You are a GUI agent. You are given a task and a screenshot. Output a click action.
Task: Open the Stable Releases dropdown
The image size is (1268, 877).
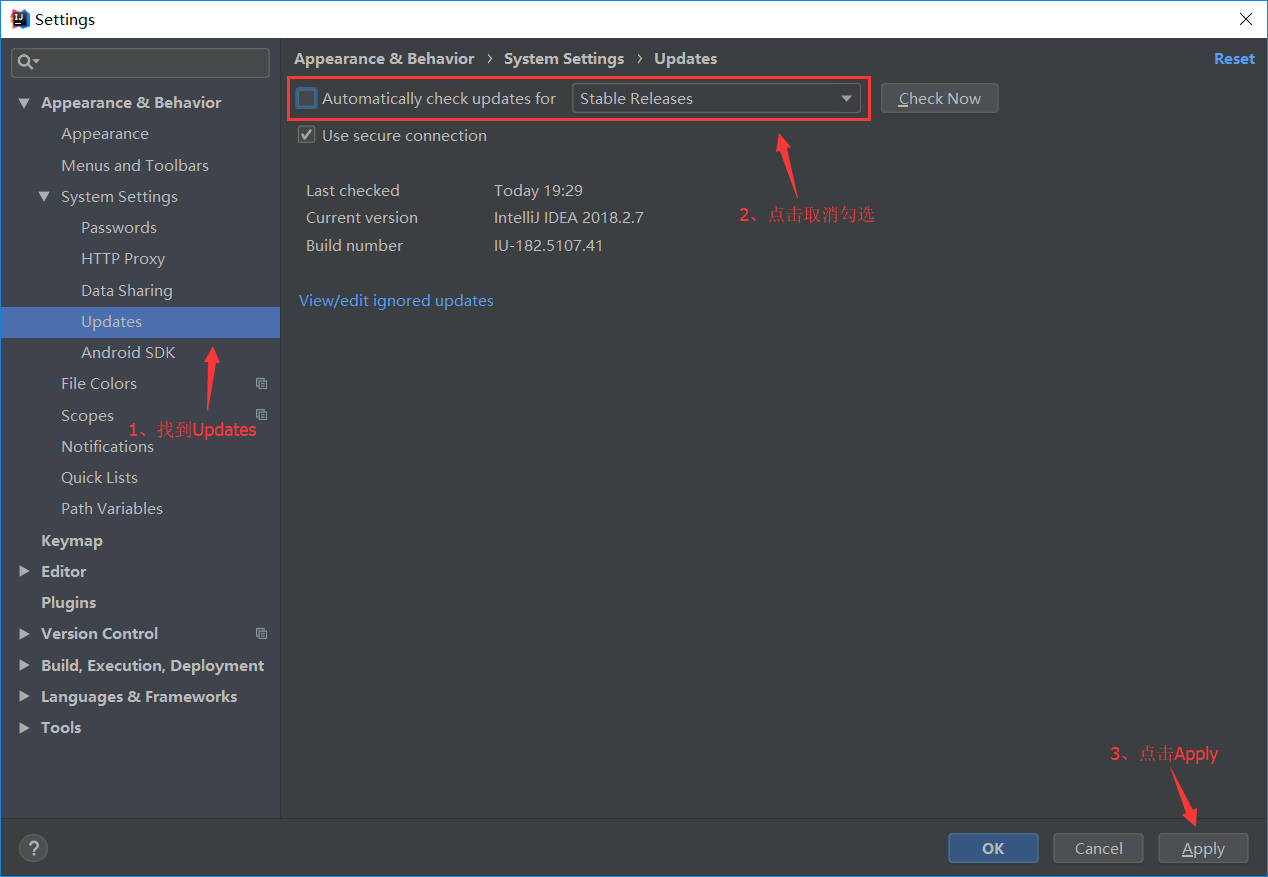coord(846,98)
